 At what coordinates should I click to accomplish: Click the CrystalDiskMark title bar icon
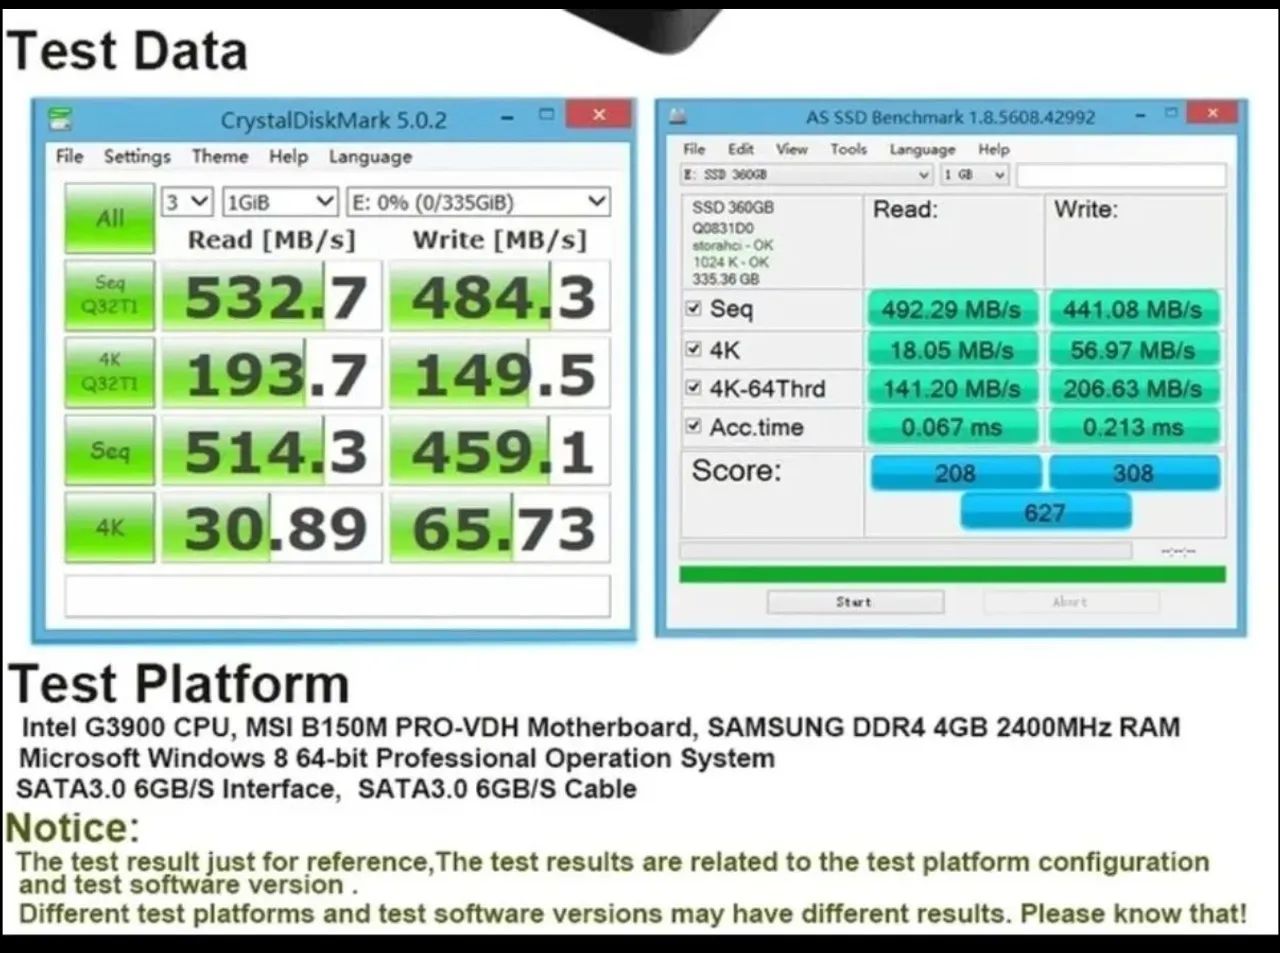(60, 117)
